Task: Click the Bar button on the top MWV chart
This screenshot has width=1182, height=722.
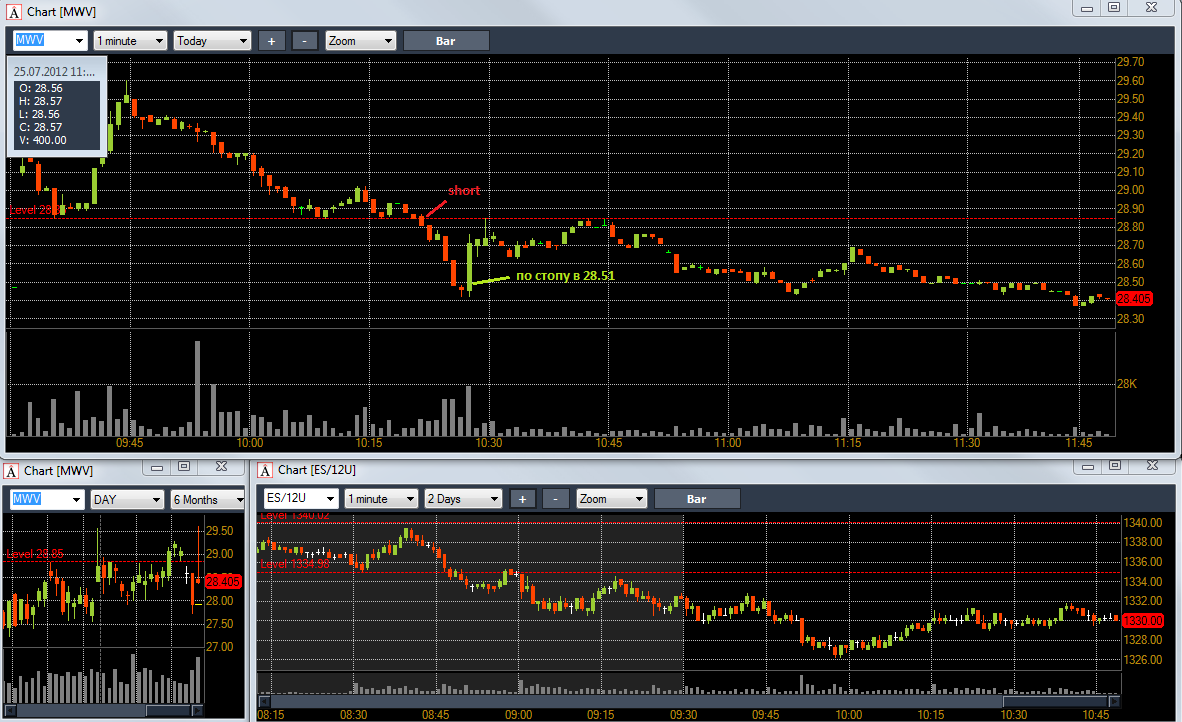Action: [446, 41]
